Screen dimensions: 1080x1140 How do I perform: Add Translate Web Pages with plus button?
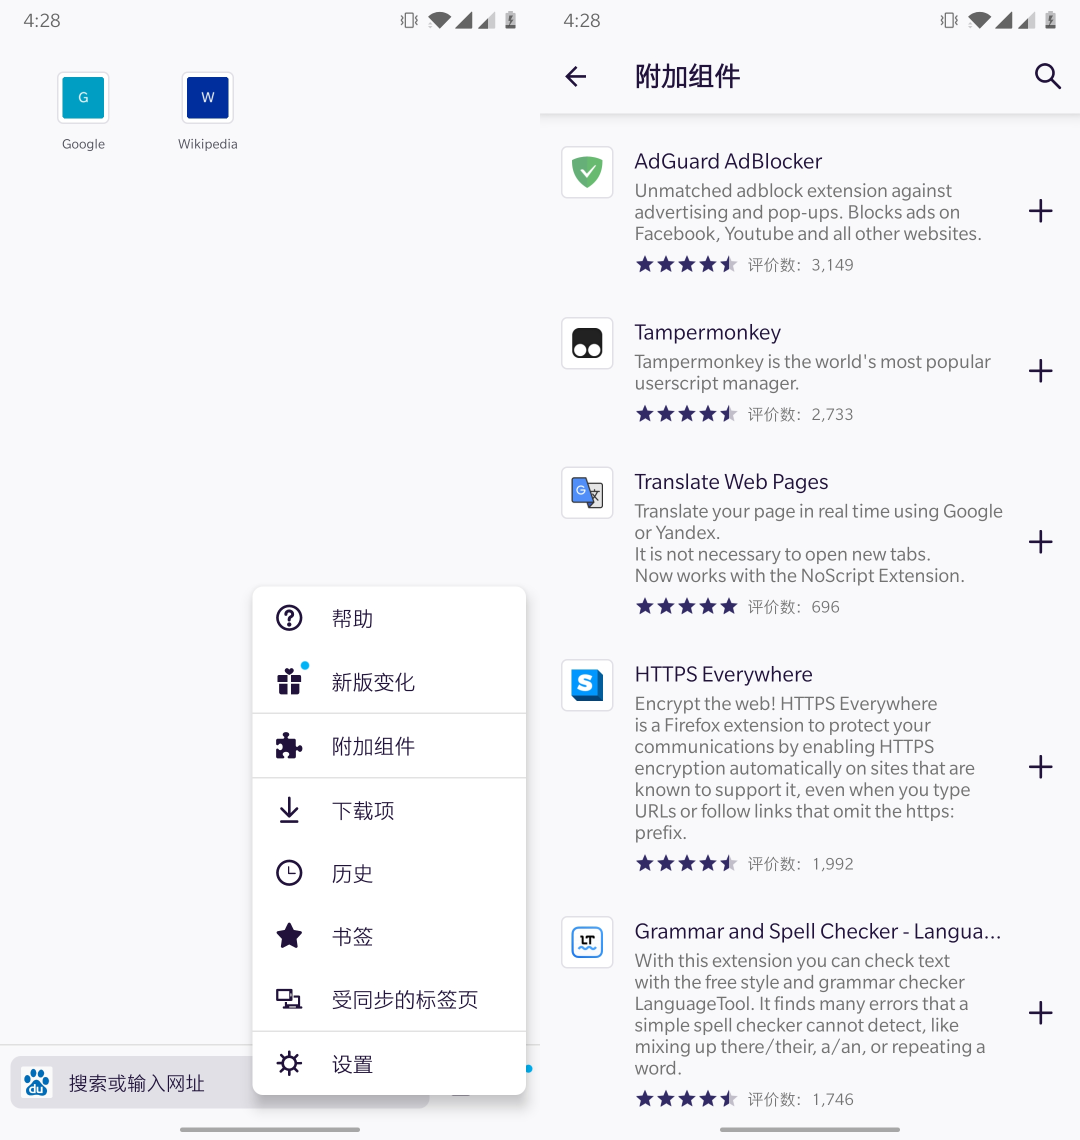[1040, 542]
